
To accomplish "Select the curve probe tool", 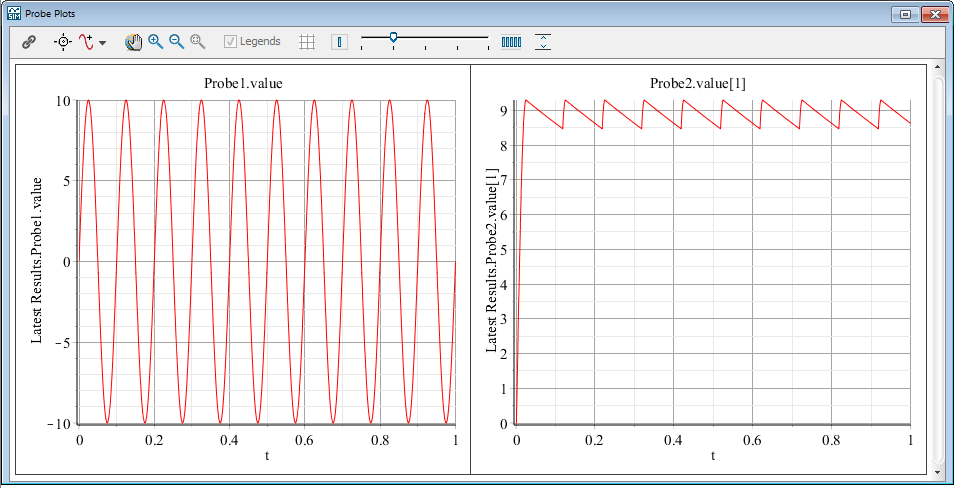I will pyautogui.click(x=86, y=42).
